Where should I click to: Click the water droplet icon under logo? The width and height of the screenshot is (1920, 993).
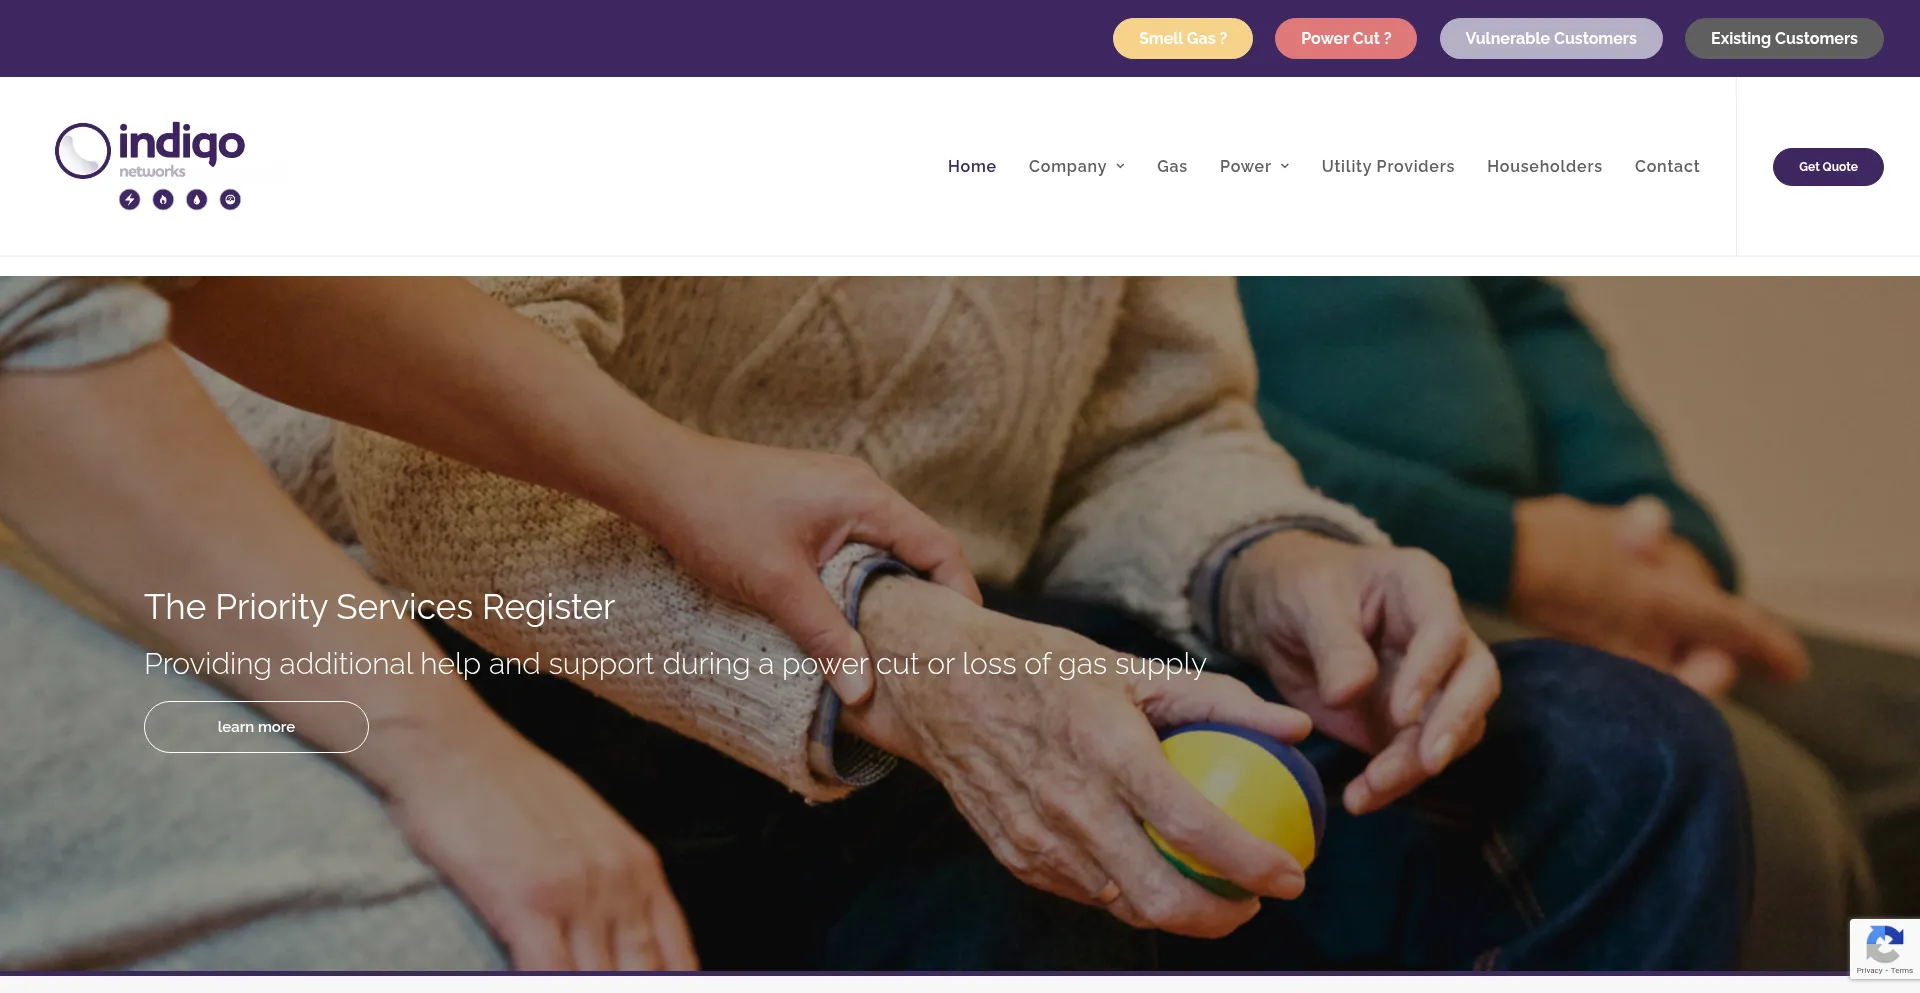coord(197,200)
